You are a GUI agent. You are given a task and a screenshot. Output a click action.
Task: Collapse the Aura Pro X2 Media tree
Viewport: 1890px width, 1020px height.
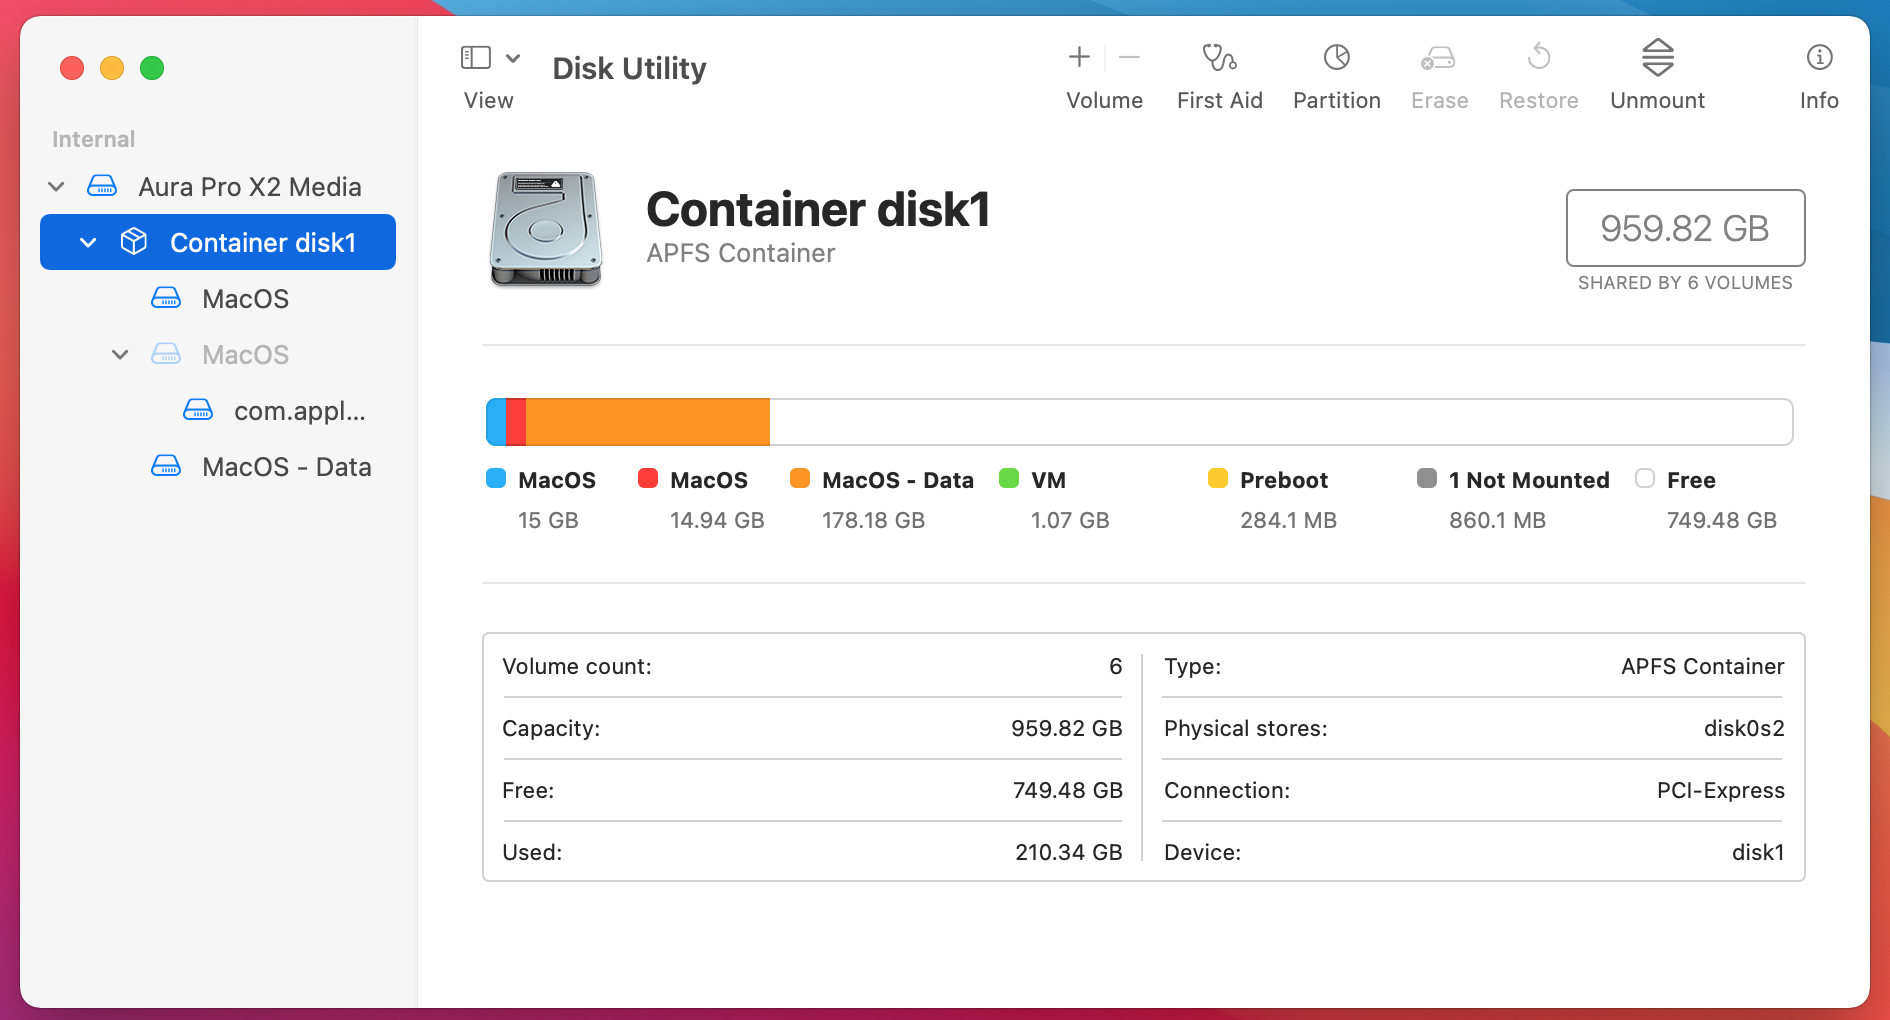tap(57, 187)
